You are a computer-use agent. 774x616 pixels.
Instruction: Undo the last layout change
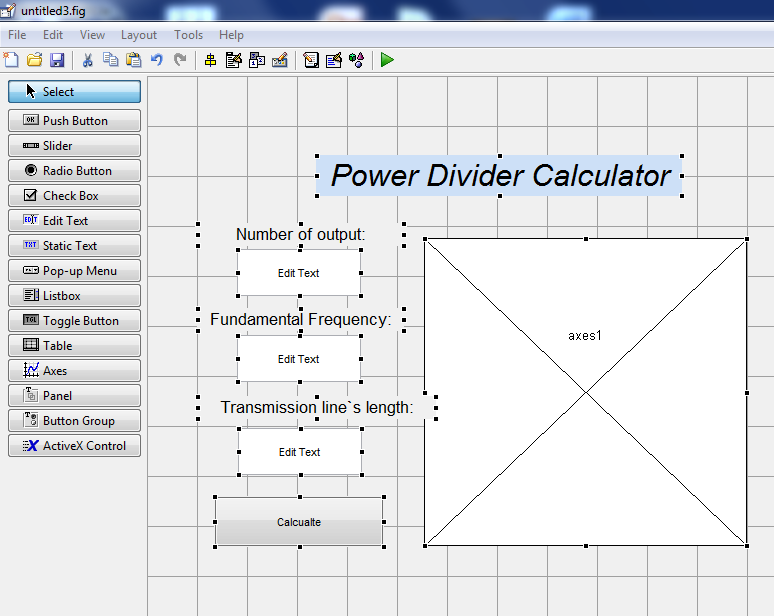(157, 60)
